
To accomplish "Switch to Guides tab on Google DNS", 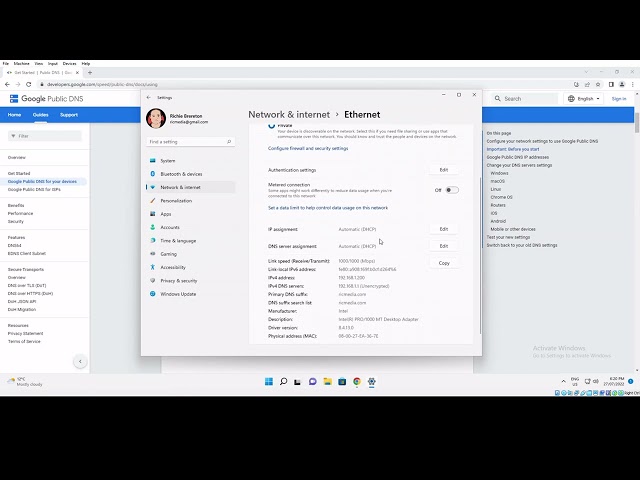I will 40,115.
